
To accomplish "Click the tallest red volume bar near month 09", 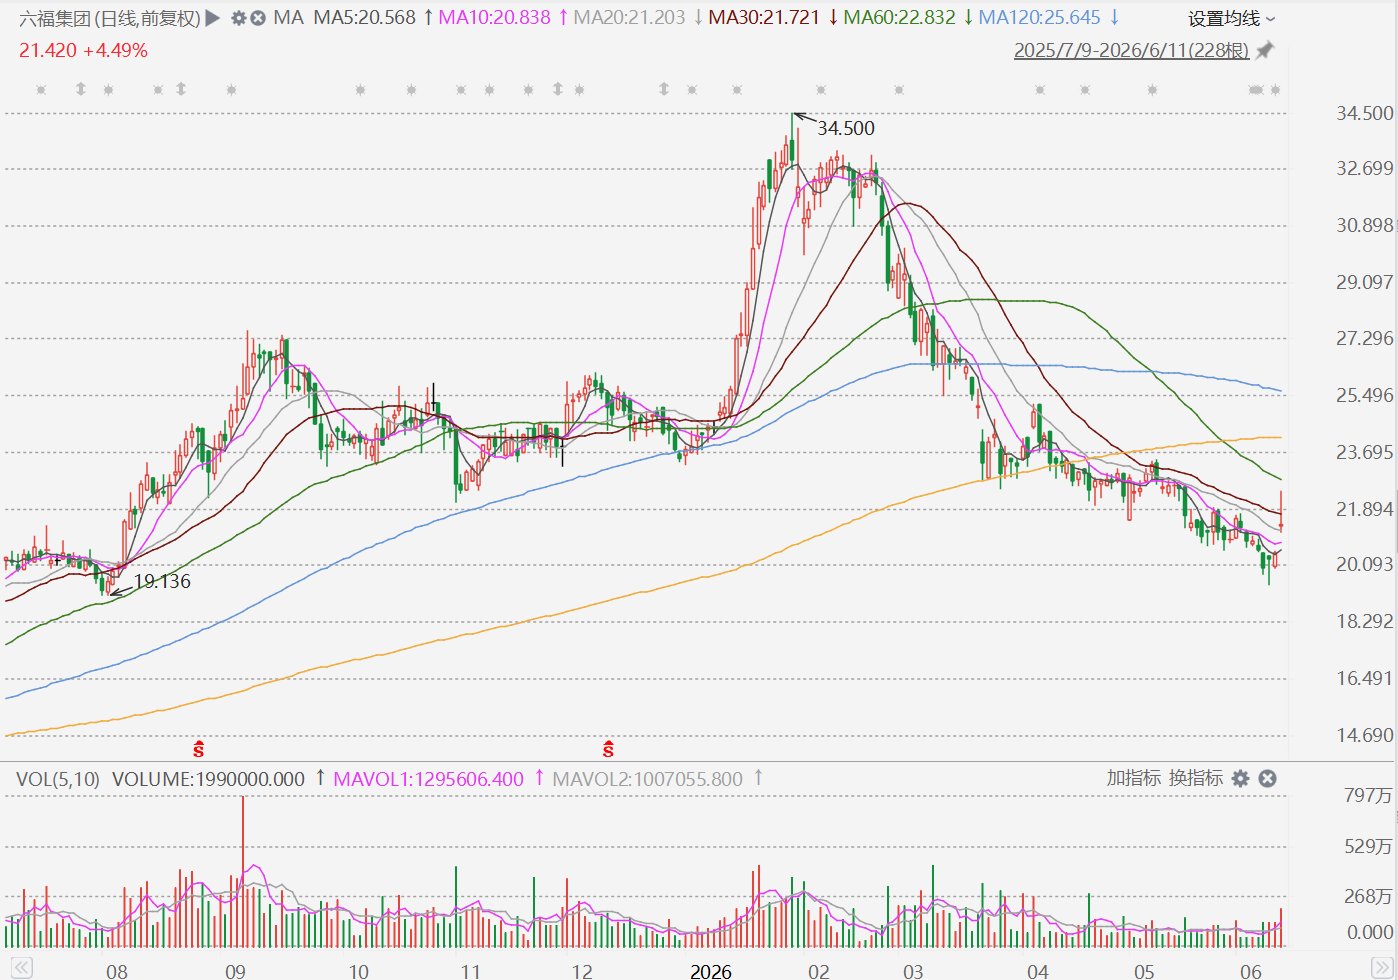I will [x=243, y=872].
